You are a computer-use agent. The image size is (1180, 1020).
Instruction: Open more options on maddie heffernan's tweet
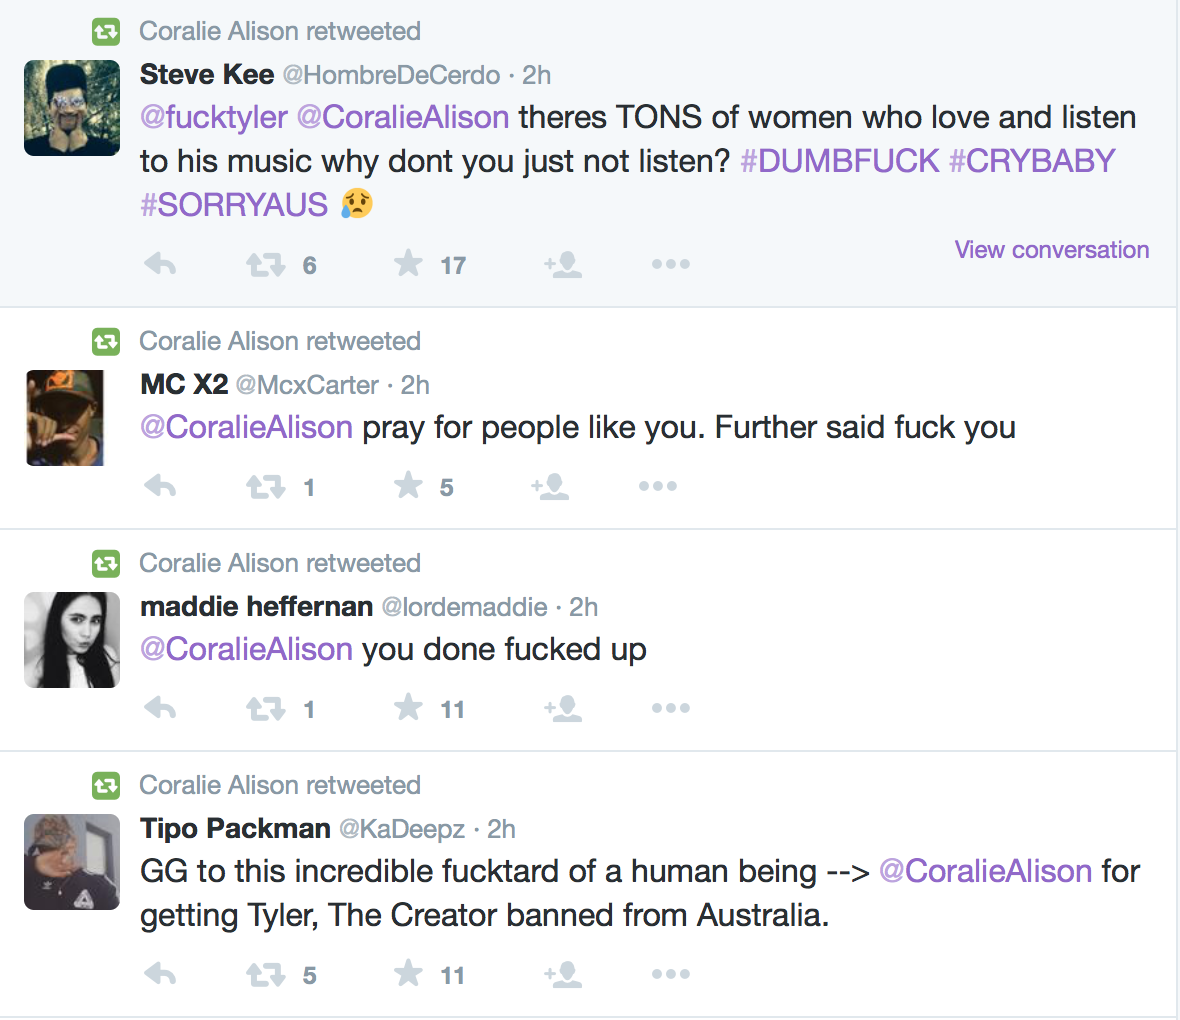pos(670,709)
